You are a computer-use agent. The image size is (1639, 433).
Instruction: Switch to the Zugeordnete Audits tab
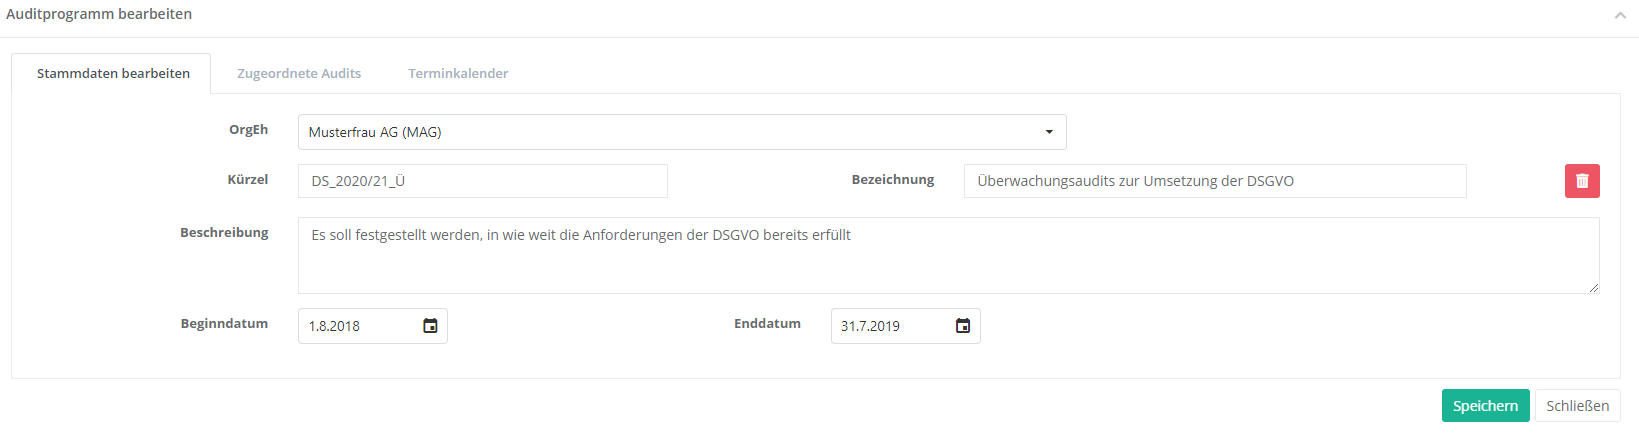[x=299, y=74]
